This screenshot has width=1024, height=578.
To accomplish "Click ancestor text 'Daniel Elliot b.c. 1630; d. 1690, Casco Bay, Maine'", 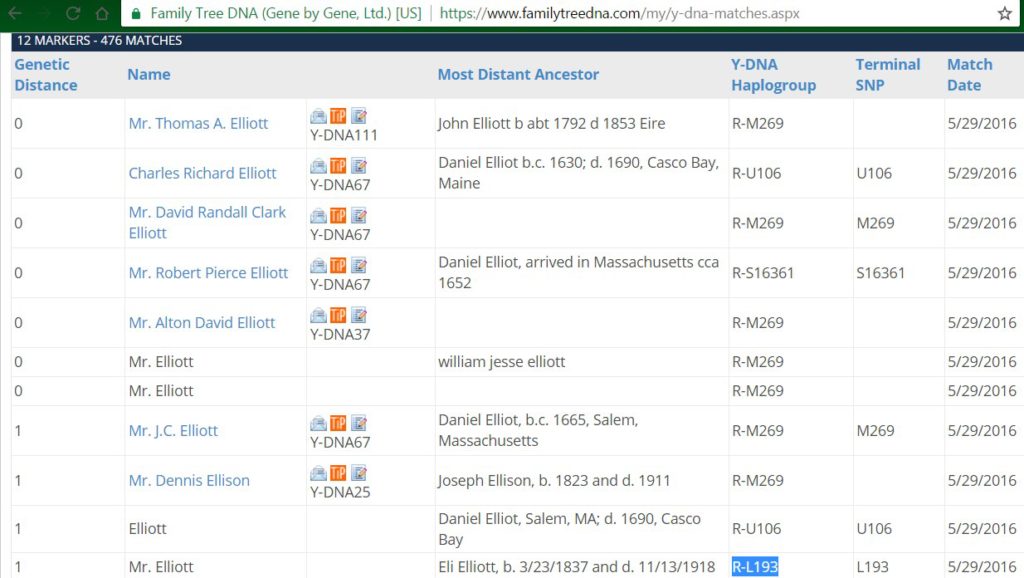I will click(x=578, y=173).
